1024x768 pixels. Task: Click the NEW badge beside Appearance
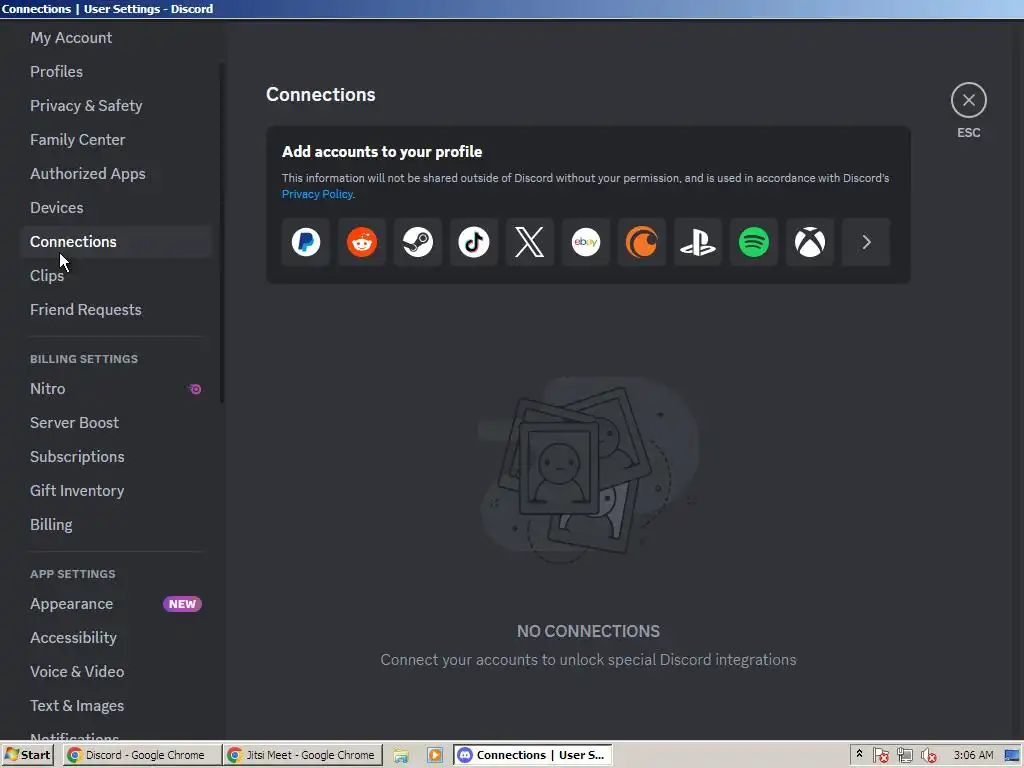point(182,604)
